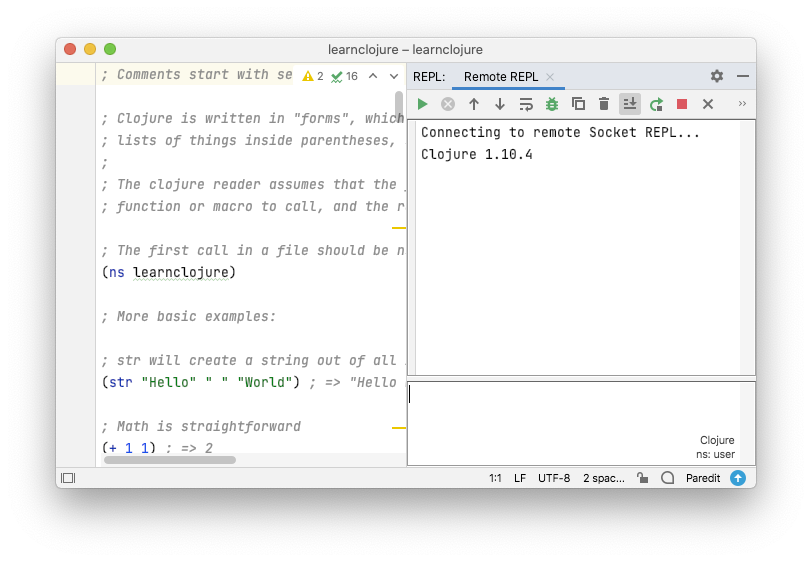Click the "Connecting to remote Socket REPL..." line
The height and width of the screenshot is (562, 812).
(560, 133)
